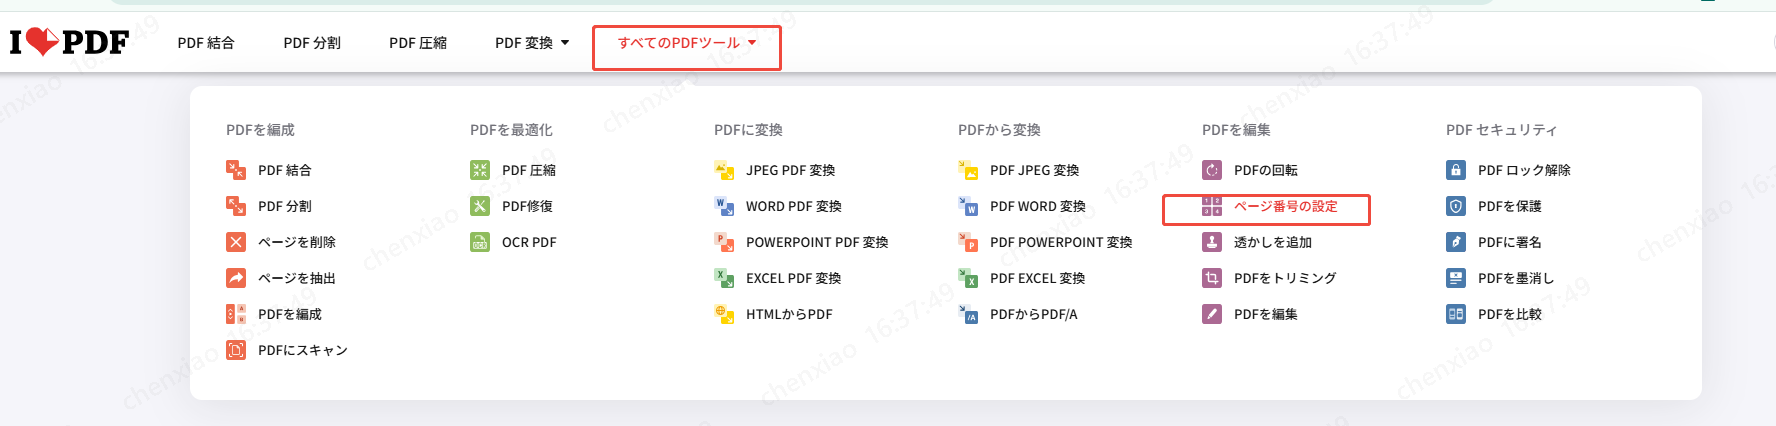Click the PDF ロック解除 unlock icon
The height and width of the screenshot is (426, 1776).
click(1456, 170)
